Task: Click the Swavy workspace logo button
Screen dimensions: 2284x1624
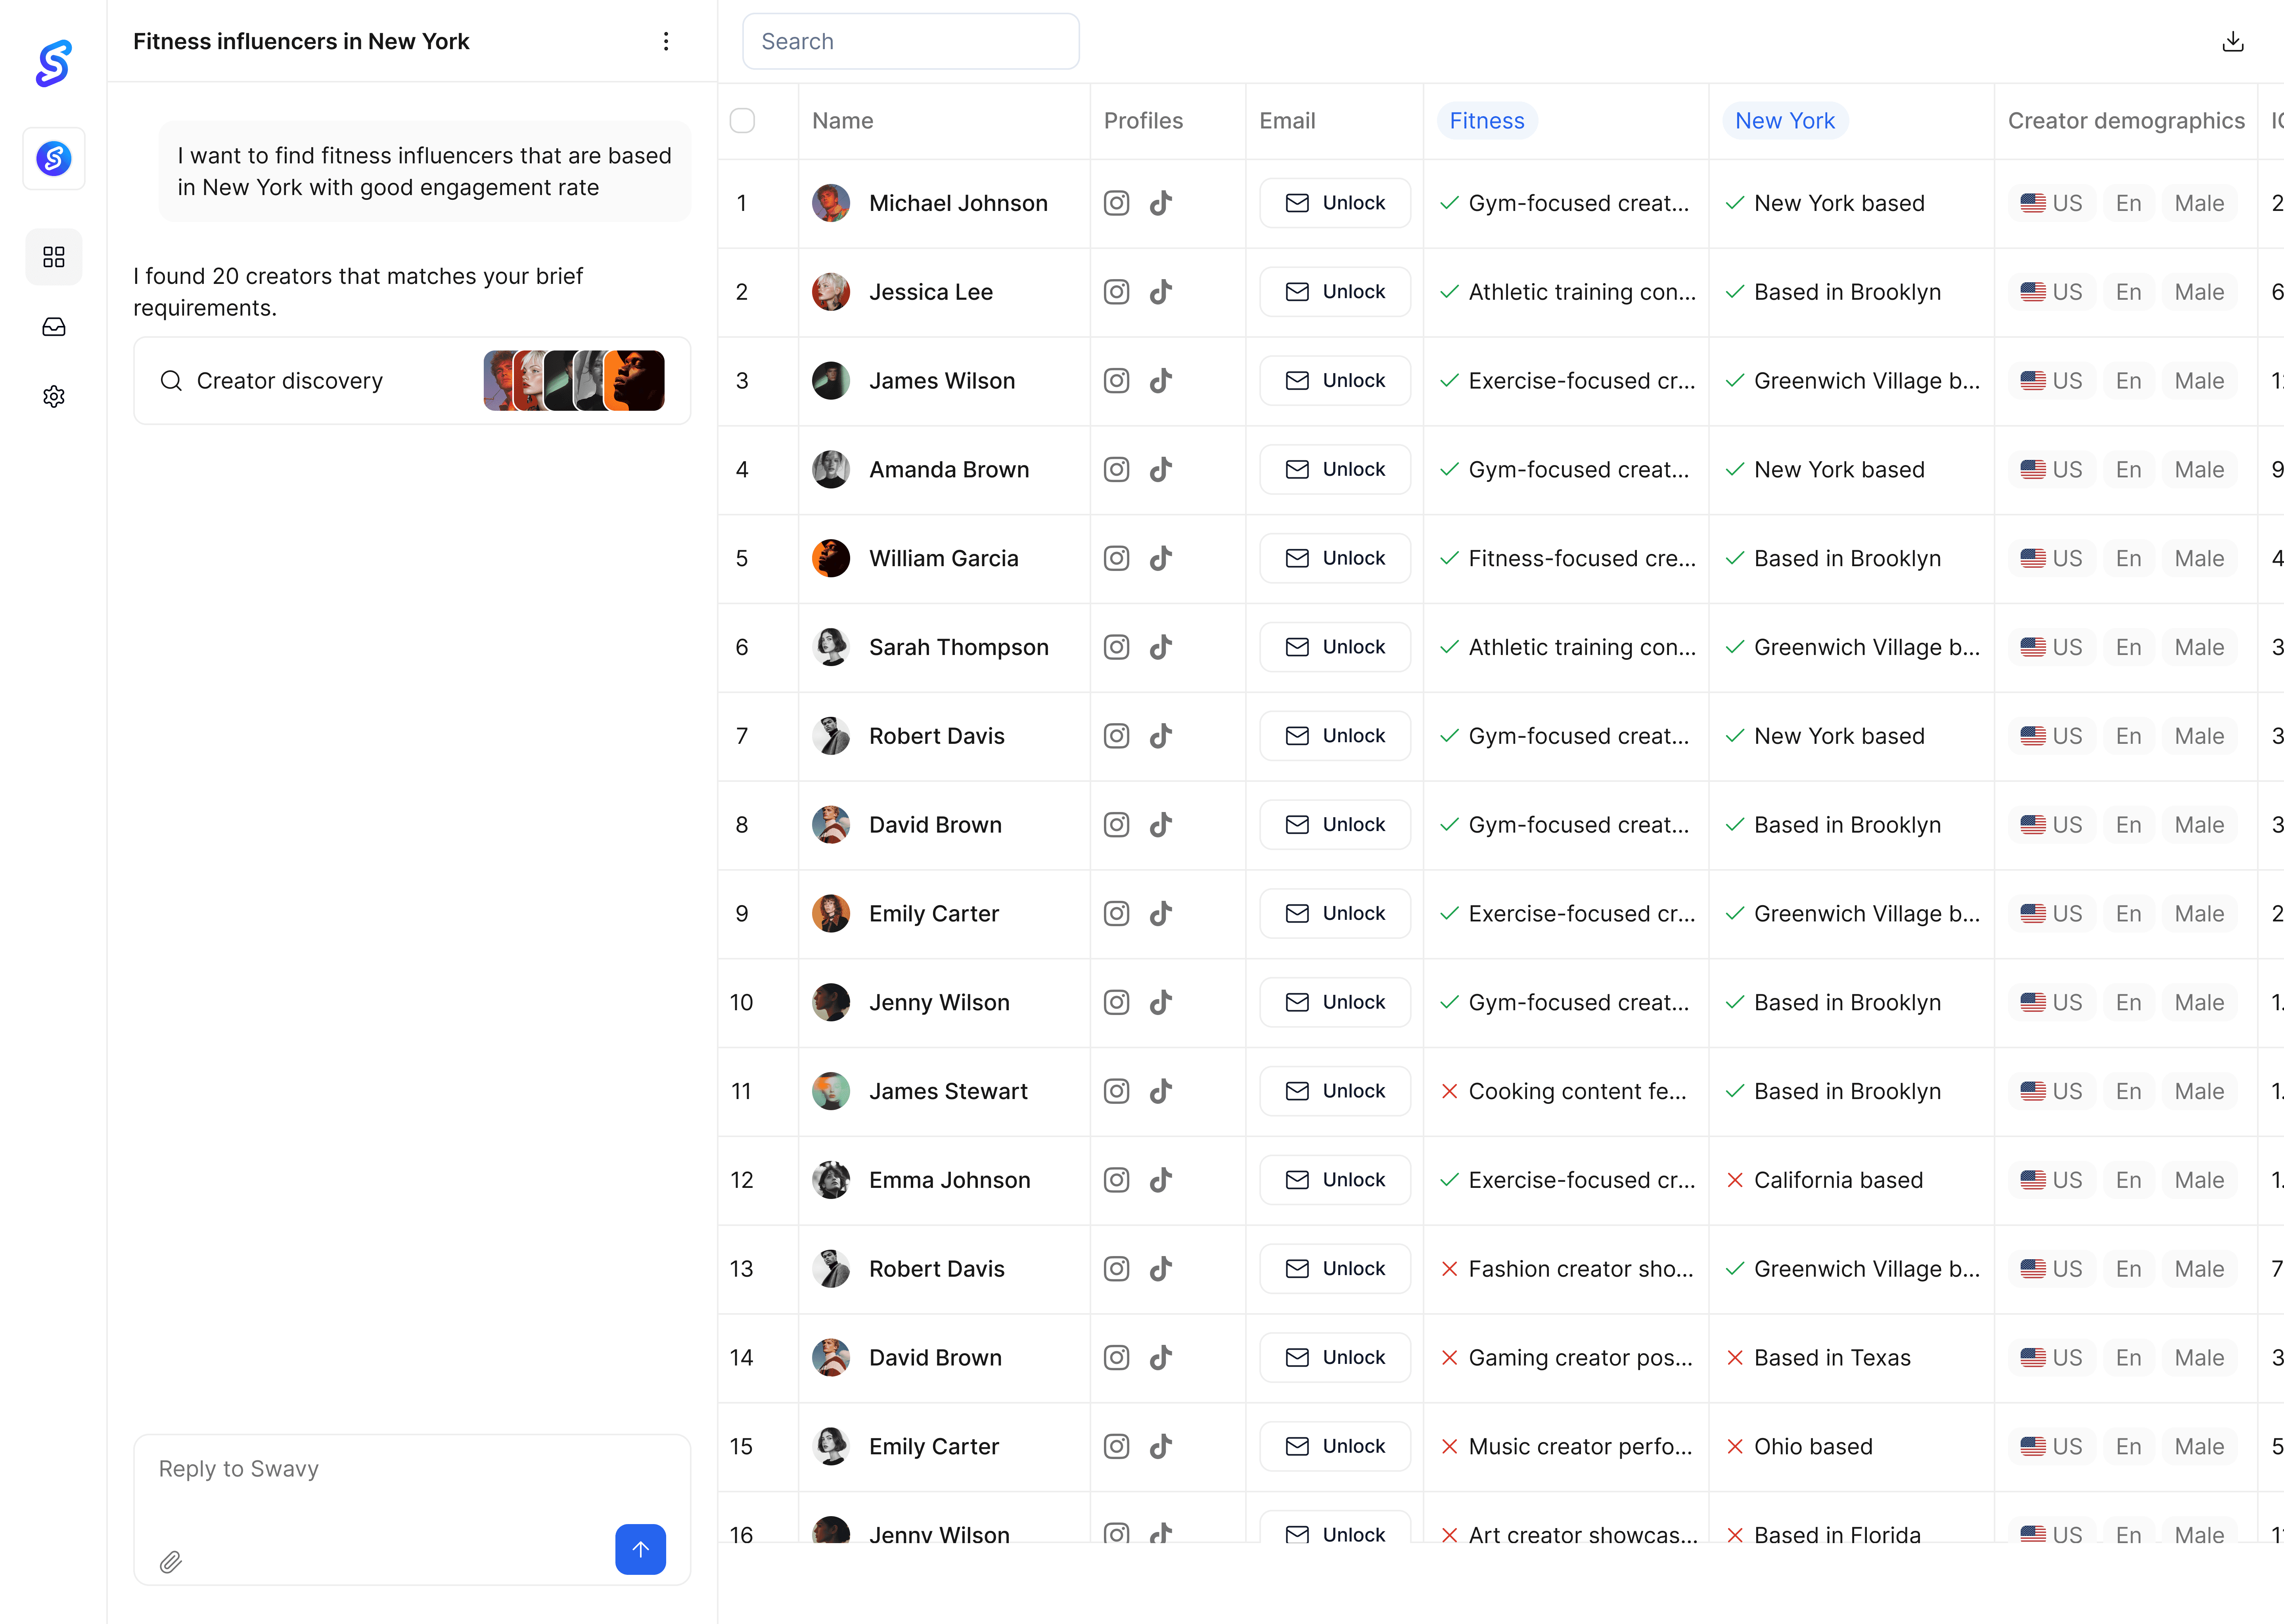Action: click(54, 158)
